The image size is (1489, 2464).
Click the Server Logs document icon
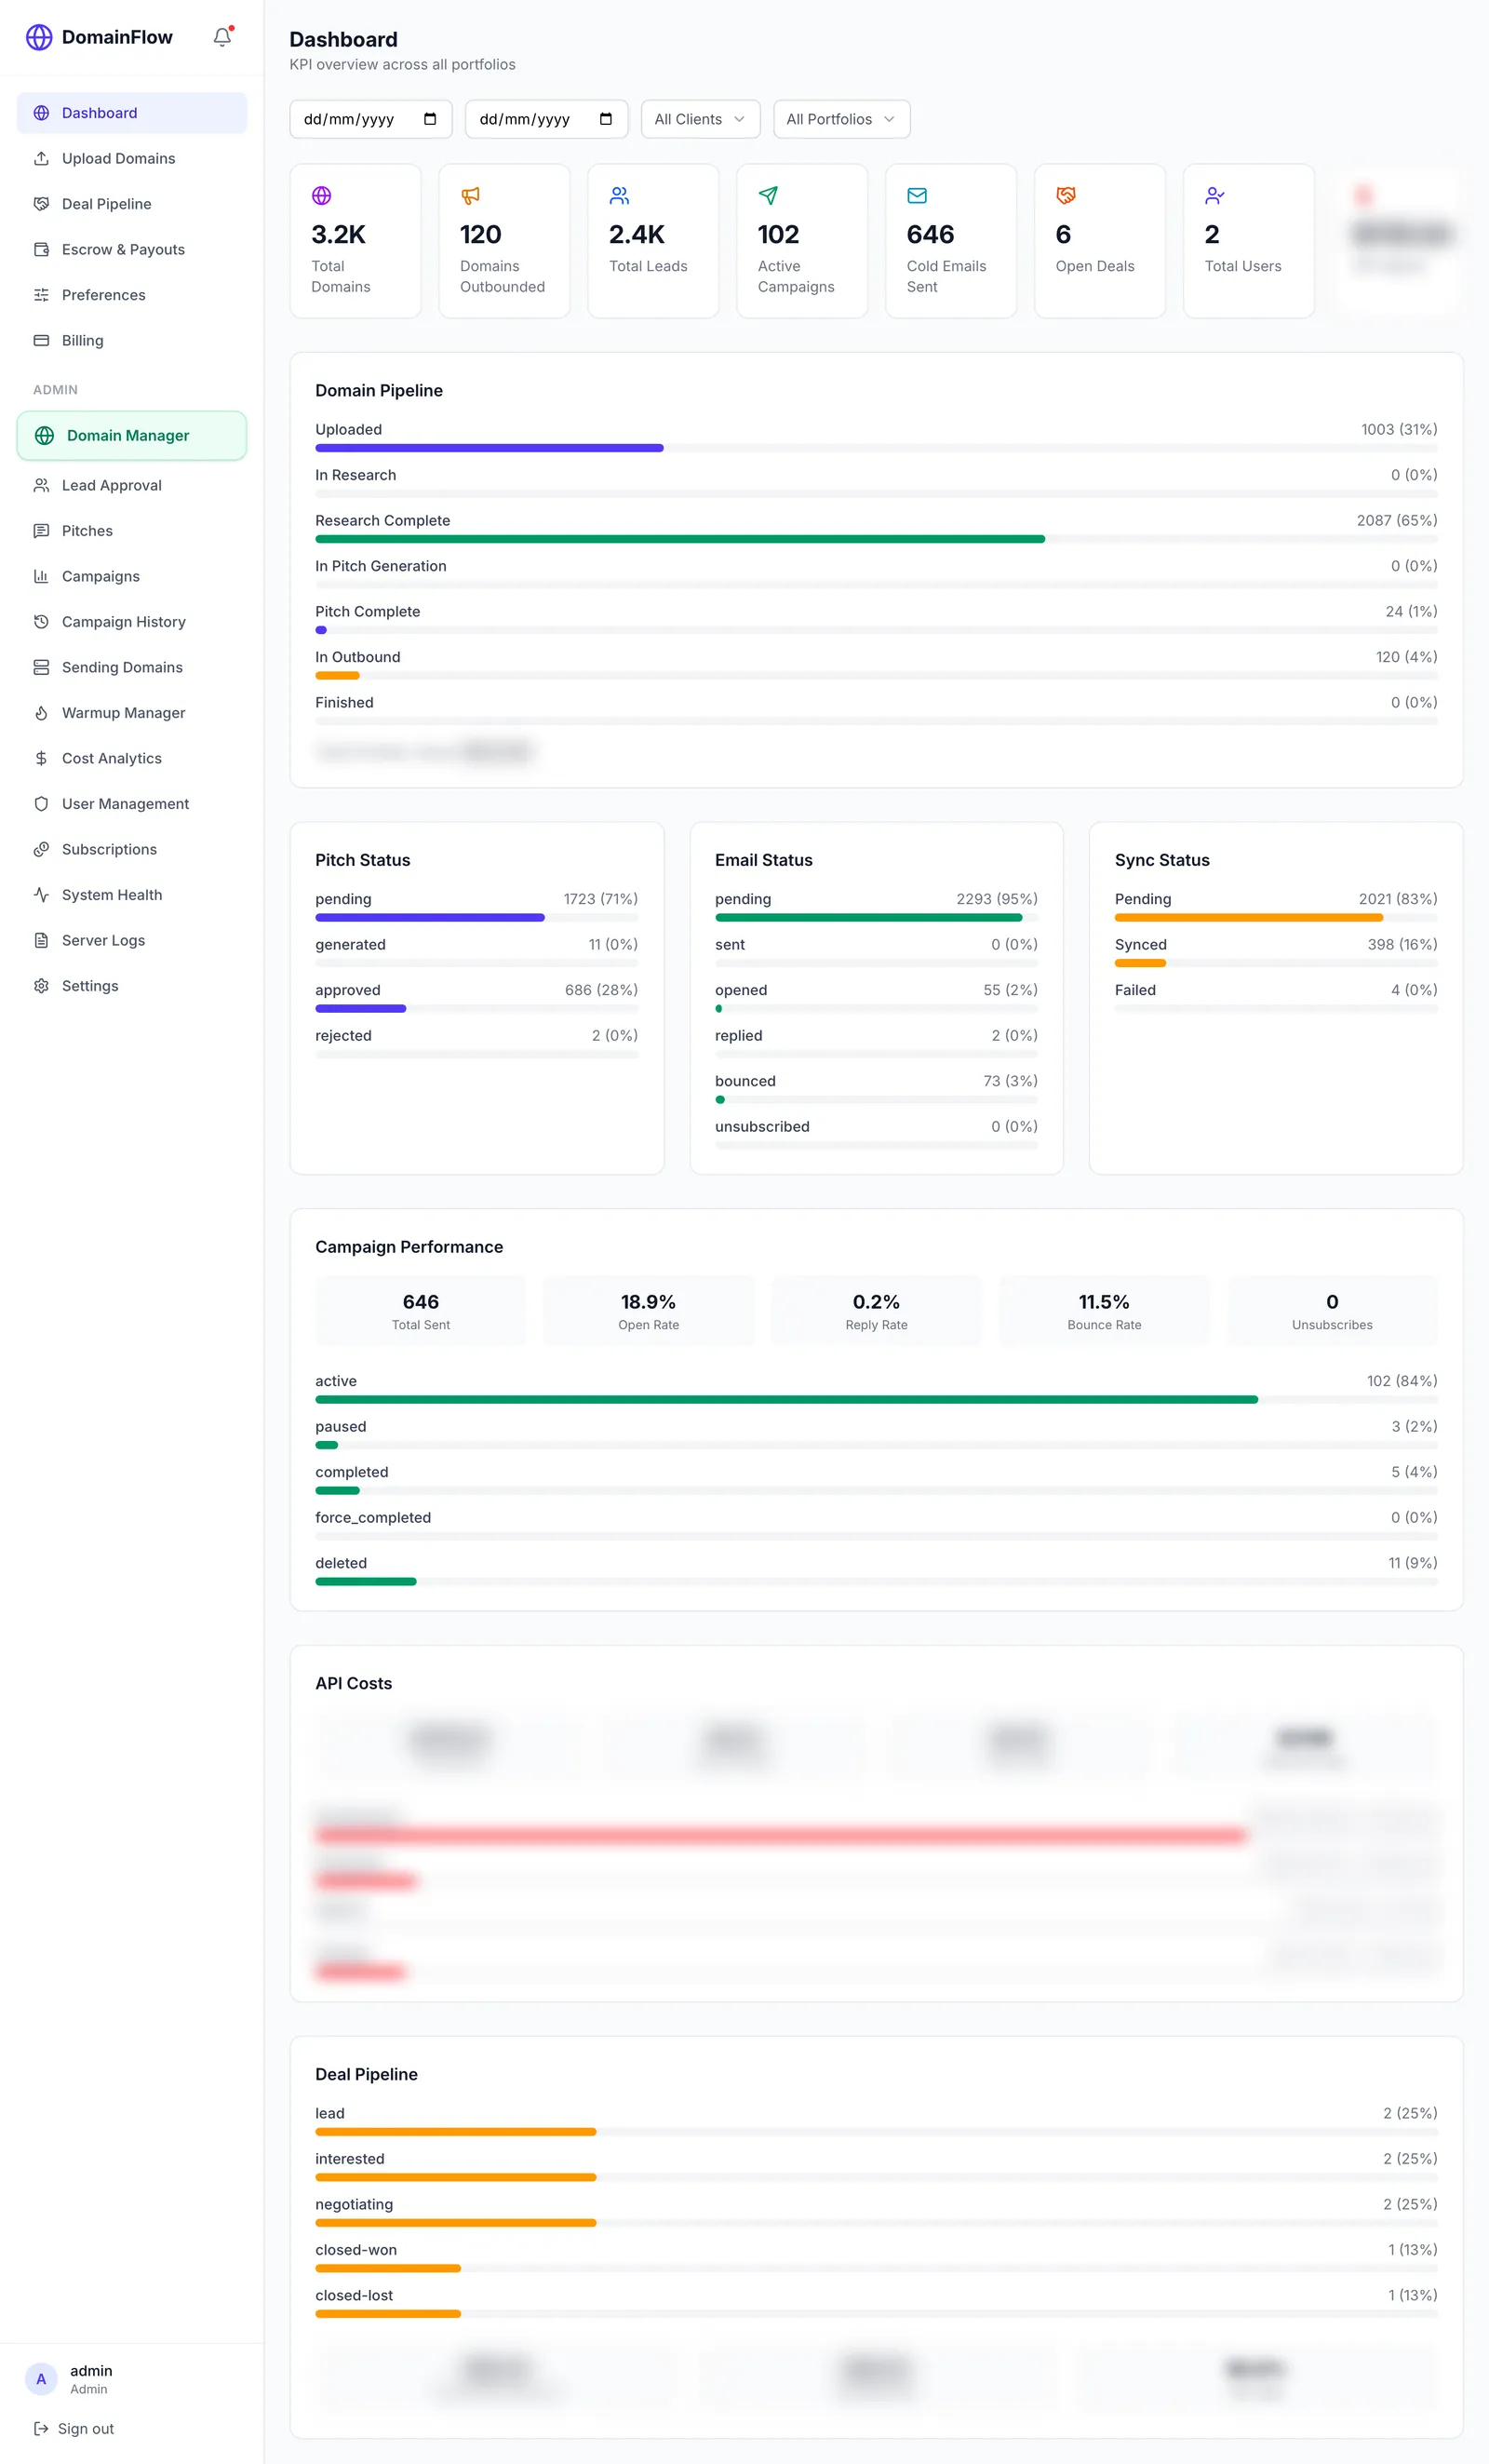pyautogui.click(x=41, y=940)
